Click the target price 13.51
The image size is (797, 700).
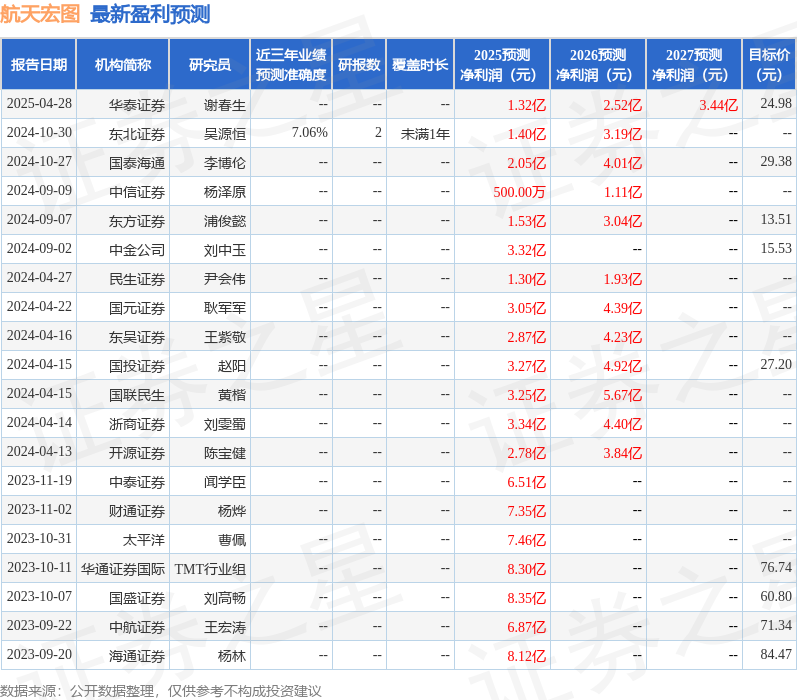(x=776, y=220)
